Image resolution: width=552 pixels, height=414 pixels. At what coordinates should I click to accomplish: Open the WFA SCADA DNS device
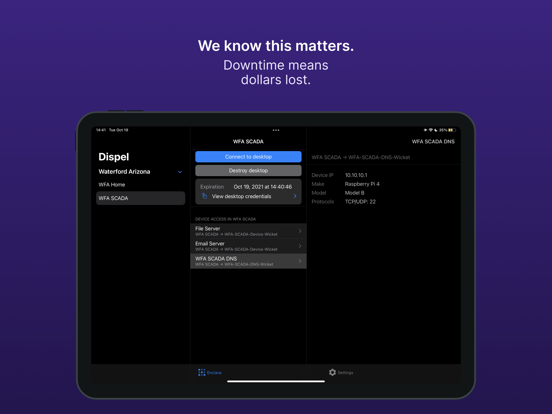(248, 261)
